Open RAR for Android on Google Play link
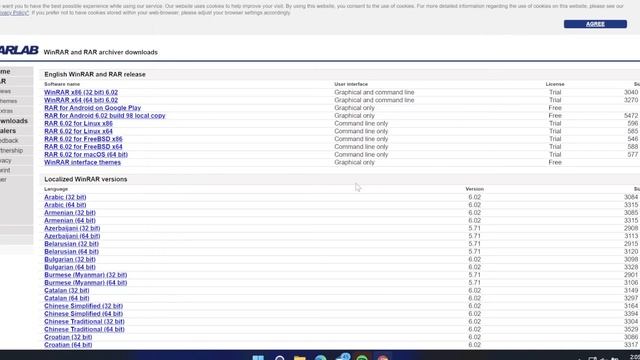 [92, 108]
